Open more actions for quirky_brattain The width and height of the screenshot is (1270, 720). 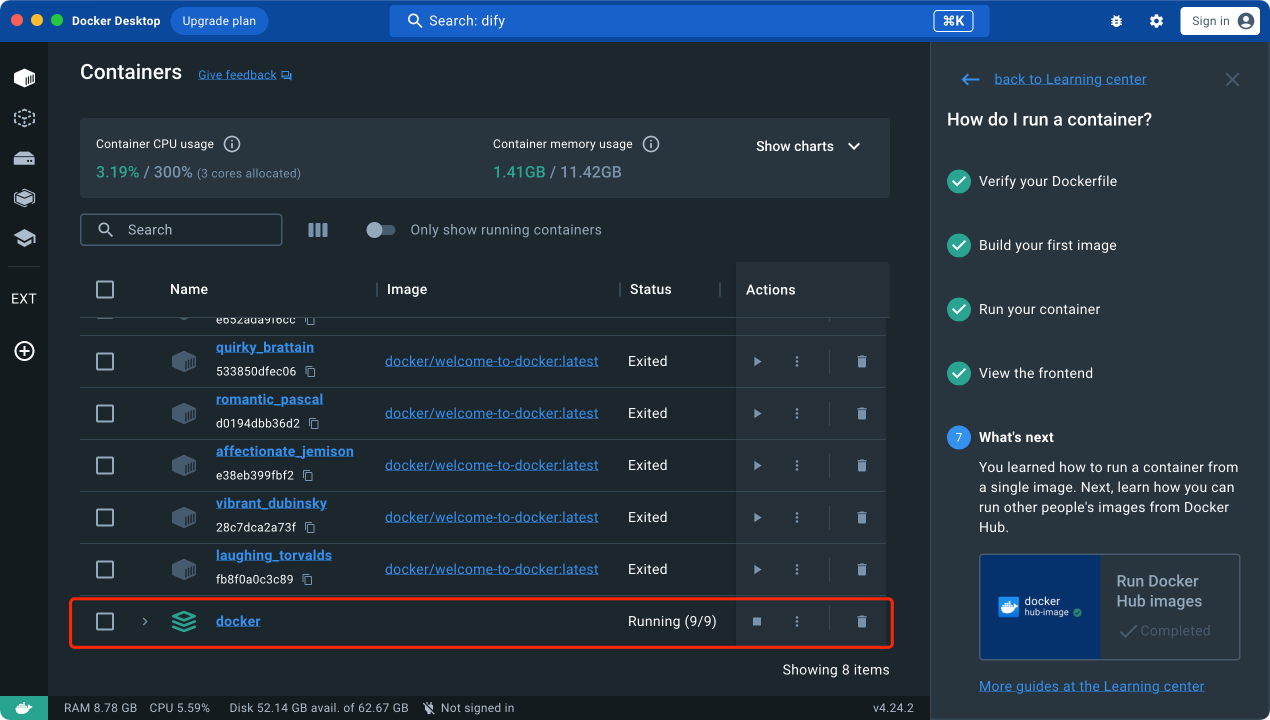point(797,361)
